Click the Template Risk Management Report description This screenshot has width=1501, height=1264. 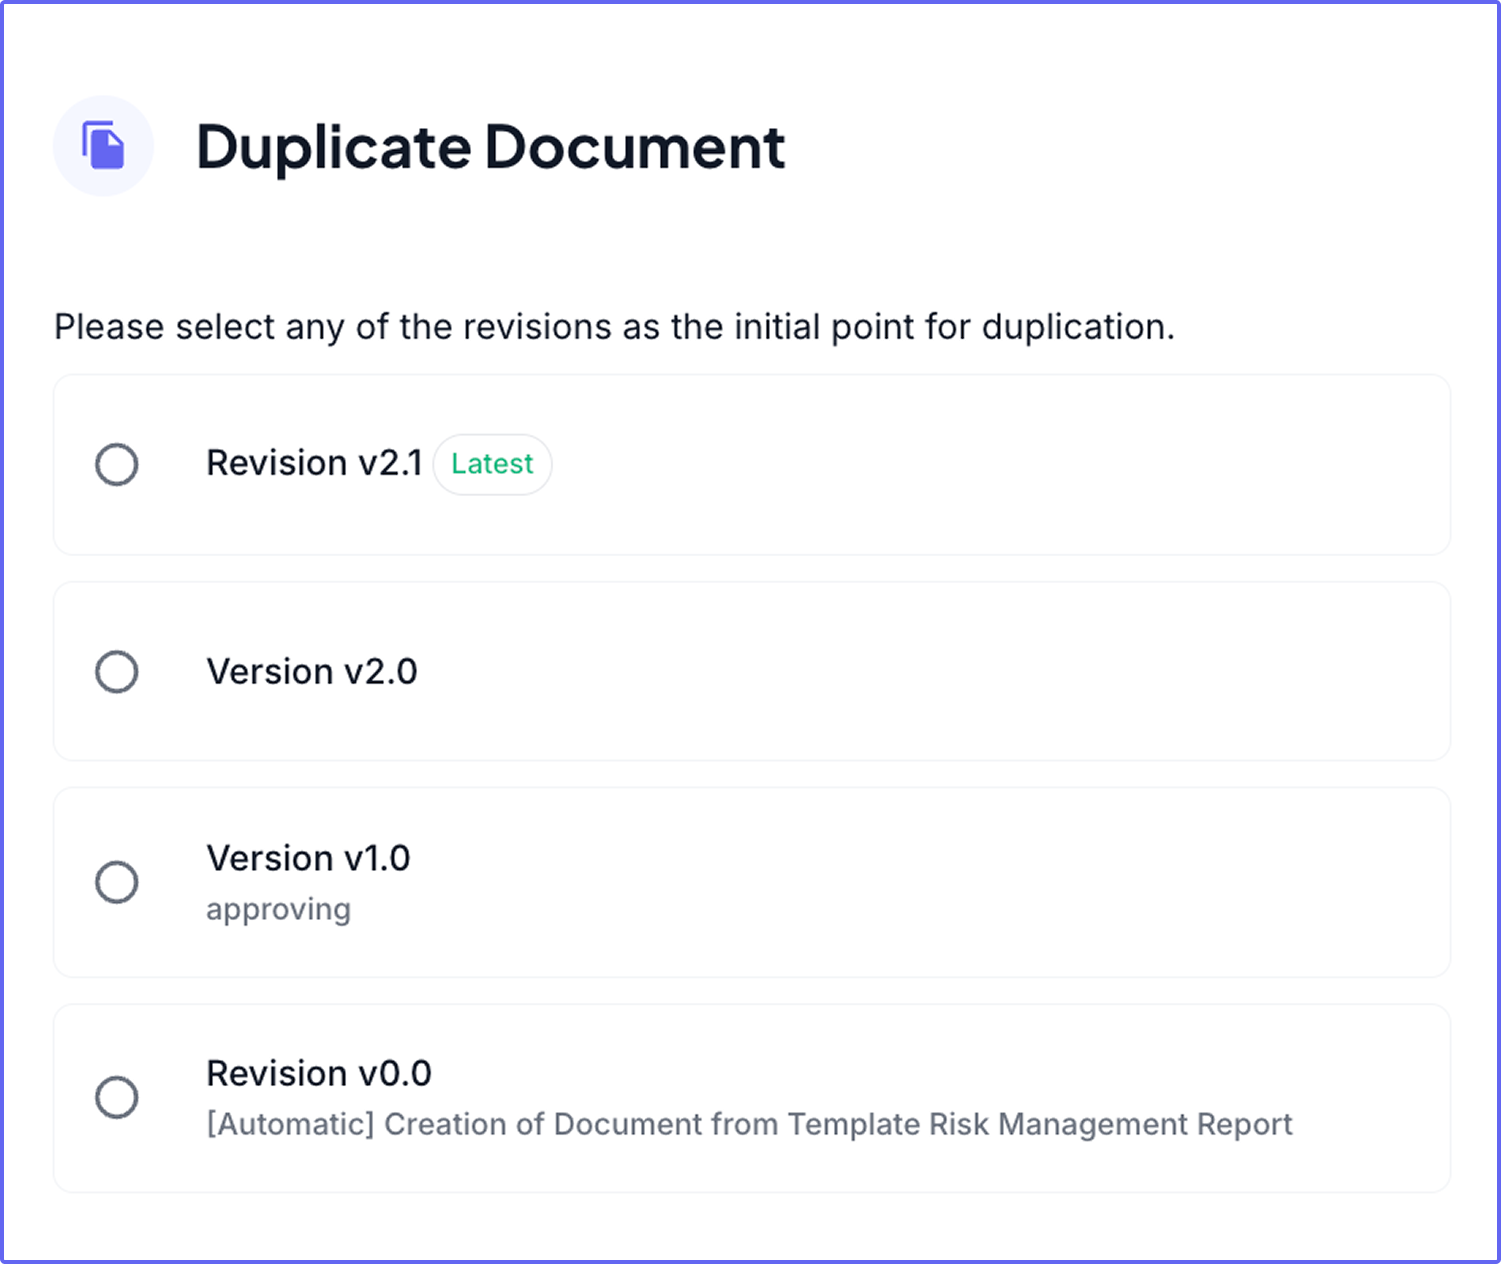[749, 1124]
